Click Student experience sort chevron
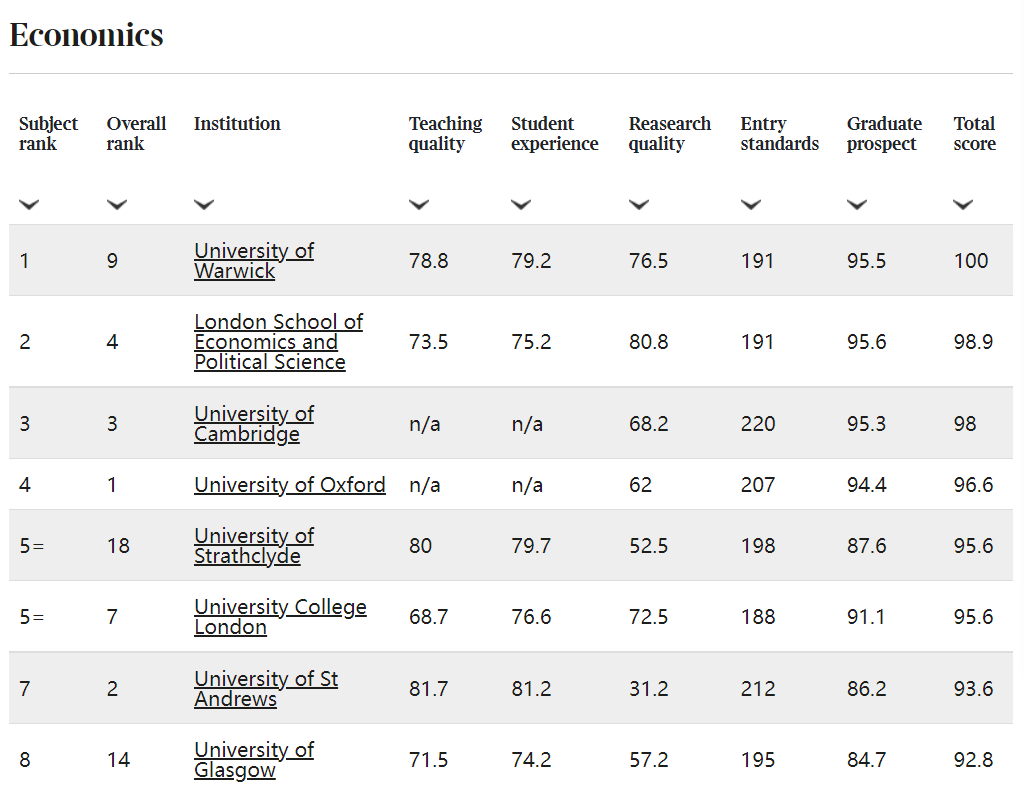Screen dimensions: 1024x787 pos(521,205)
